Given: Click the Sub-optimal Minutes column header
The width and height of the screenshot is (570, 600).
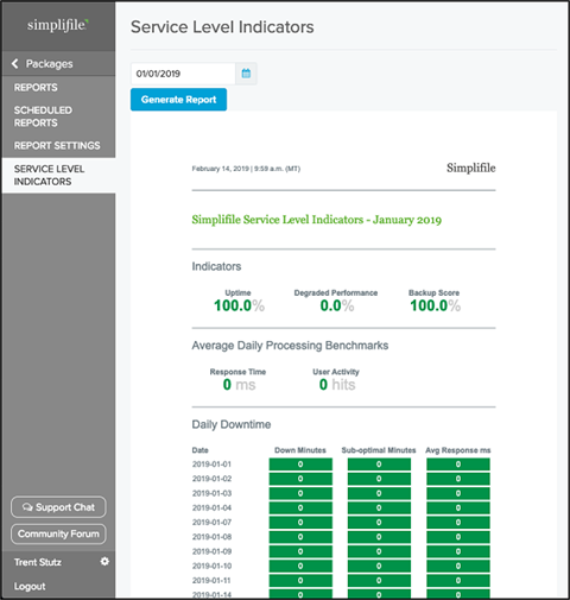Looking at the screenshot, I should (379, 450).
